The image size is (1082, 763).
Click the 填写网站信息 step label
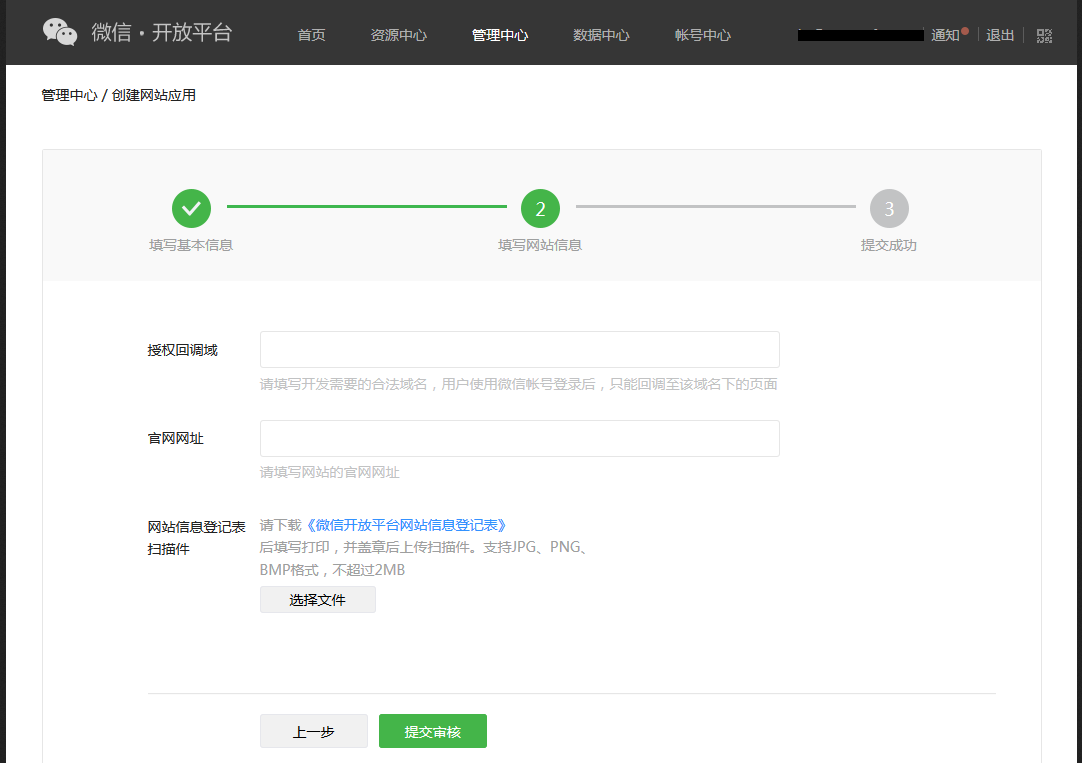[540, 245]
